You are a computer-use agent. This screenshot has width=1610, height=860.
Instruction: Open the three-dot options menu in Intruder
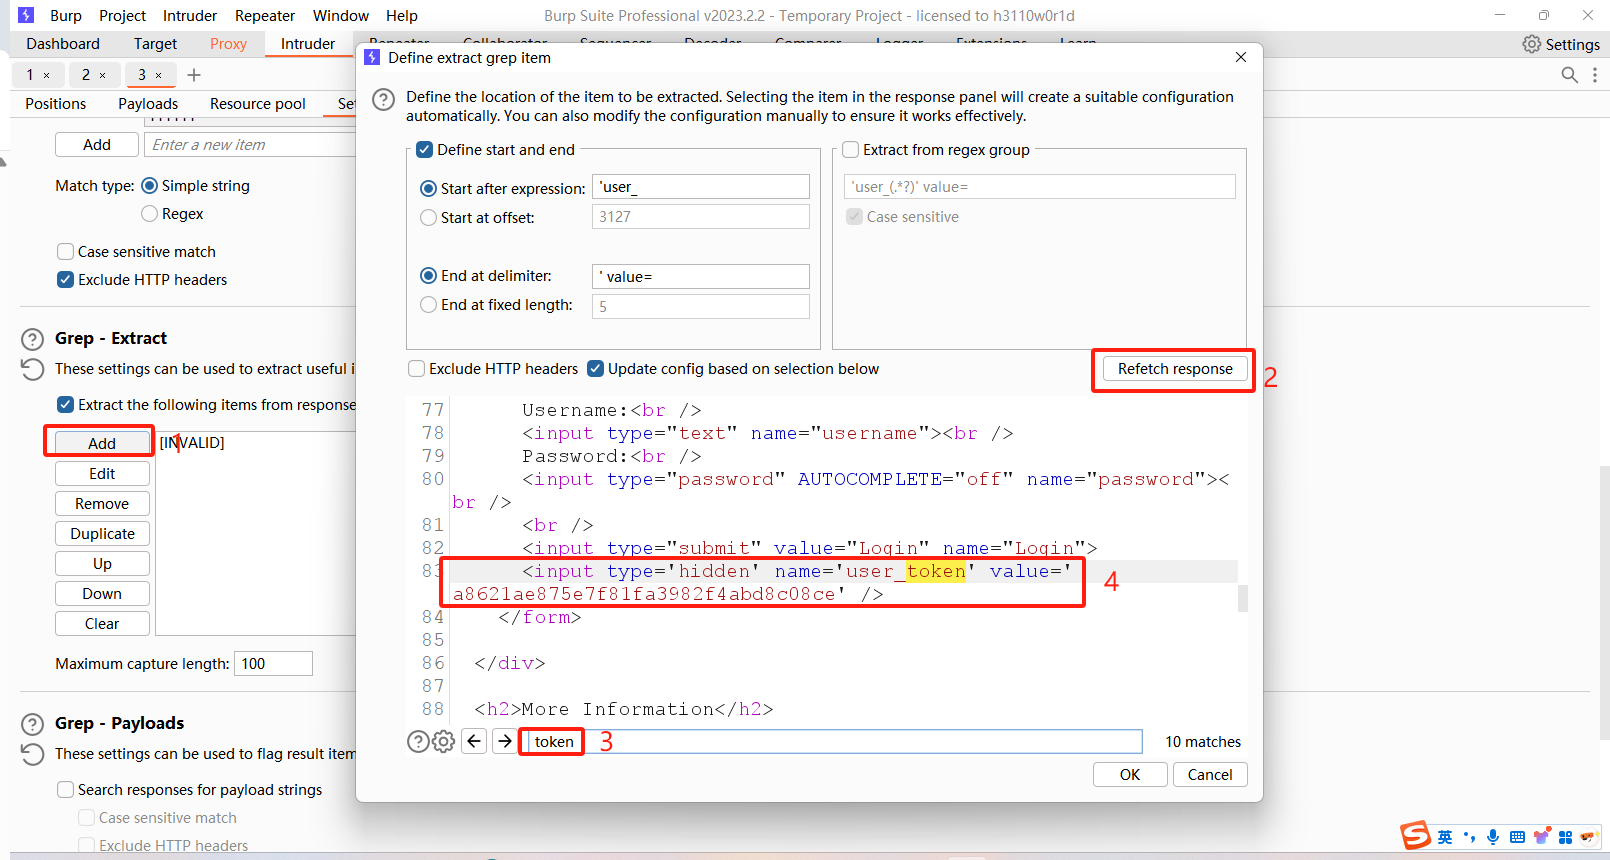pos(1594,75)
